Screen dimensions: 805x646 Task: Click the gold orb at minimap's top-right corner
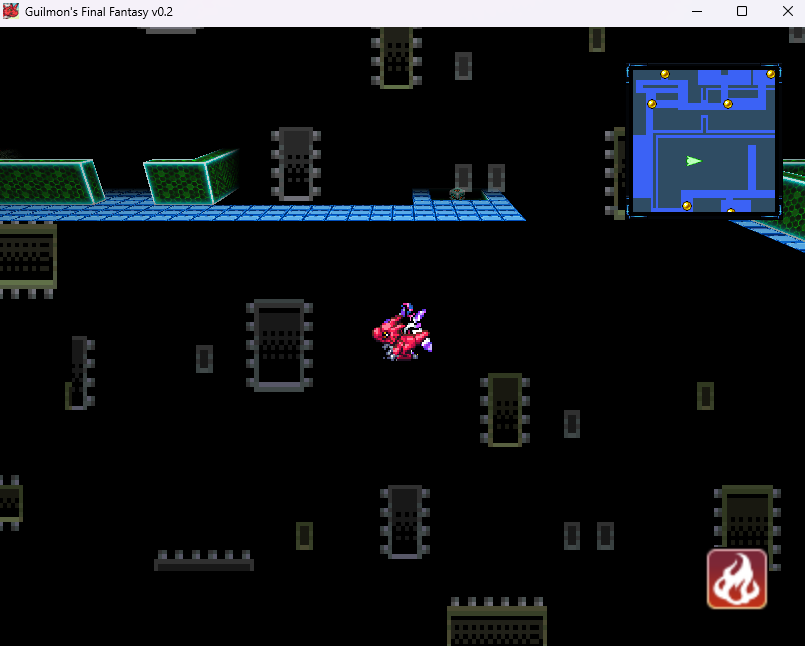click(771, 74)
